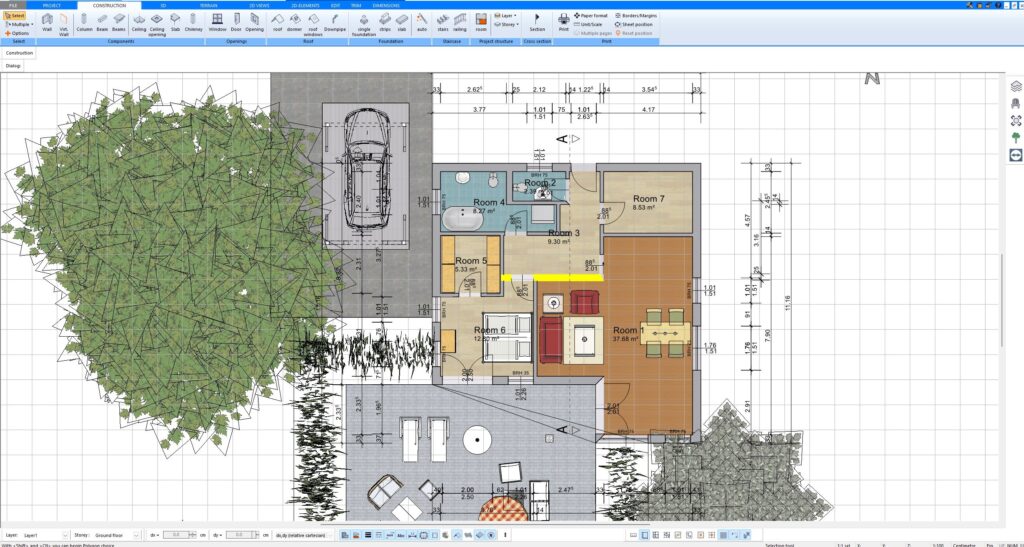Insert a Window from Openings group
The width and height of the screenshot is (1024, 547).
(x=217, y=22)
